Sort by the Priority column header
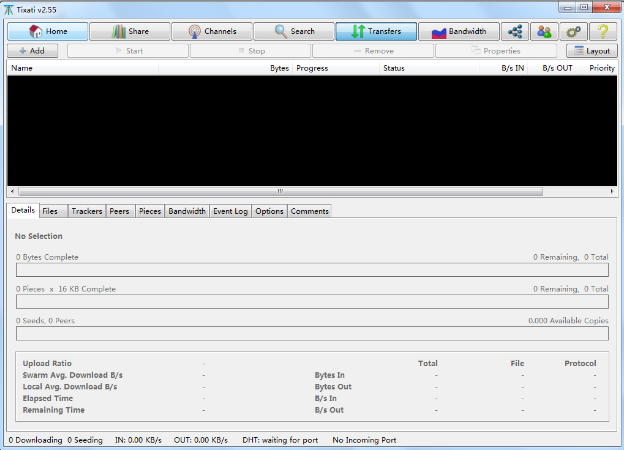Screen dimensions: 624x450 (x=601, y=68)
